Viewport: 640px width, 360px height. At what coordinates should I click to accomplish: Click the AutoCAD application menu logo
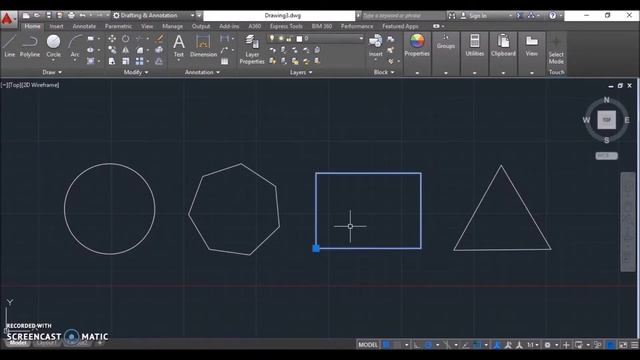pyautogui.click(x=7, y=19)
